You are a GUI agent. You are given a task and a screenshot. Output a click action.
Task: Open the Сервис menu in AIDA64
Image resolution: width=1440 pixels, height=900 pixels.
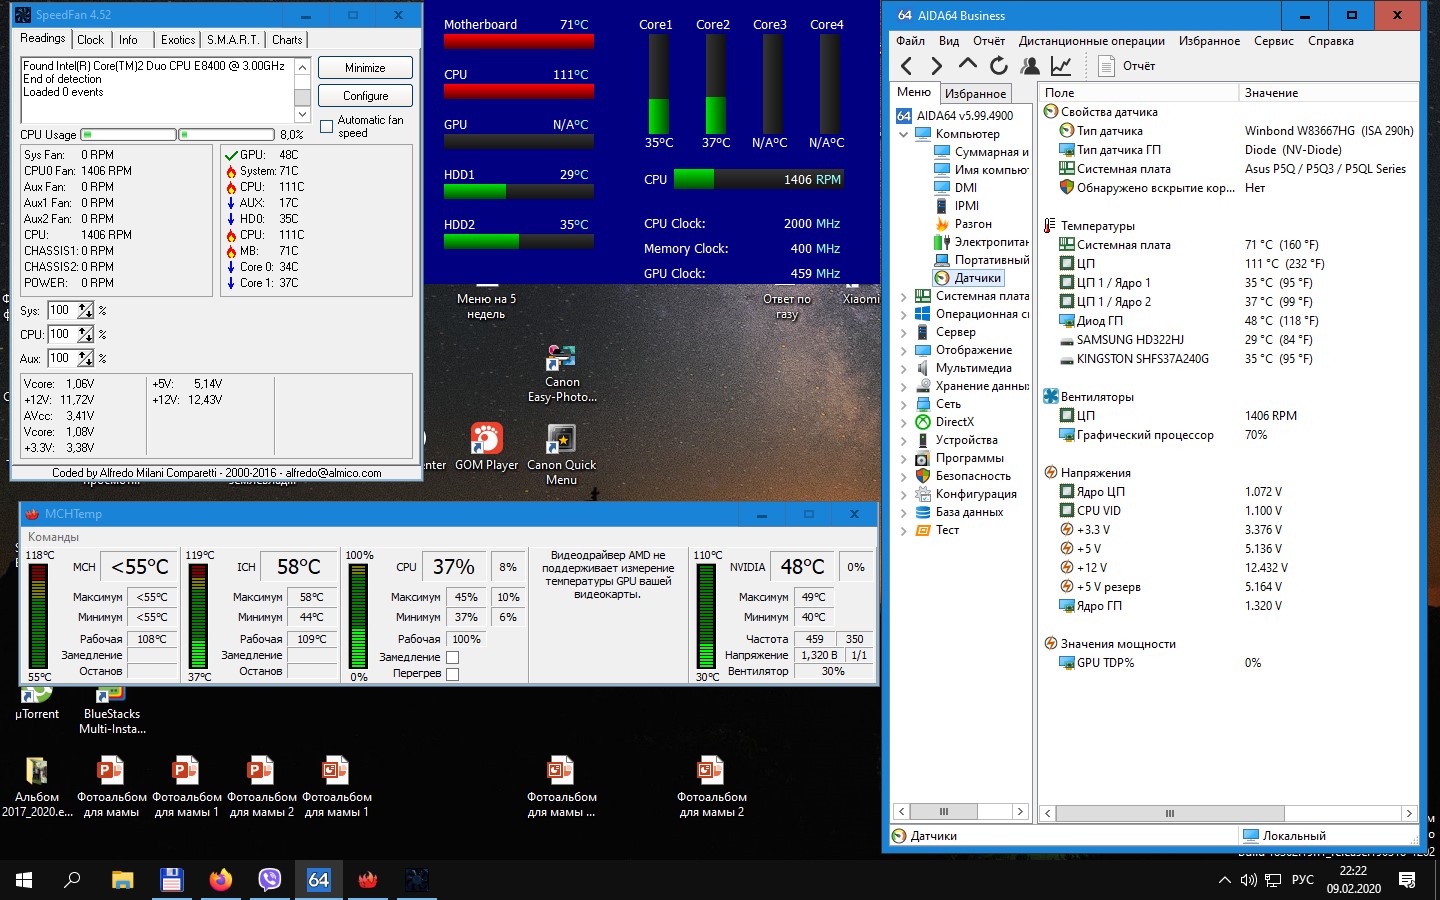tap(1273, 41)
